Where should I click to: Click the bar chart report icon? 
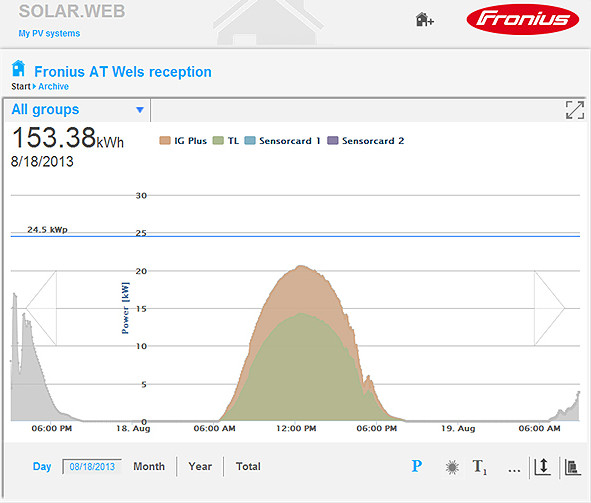click(x=573, y=467)
